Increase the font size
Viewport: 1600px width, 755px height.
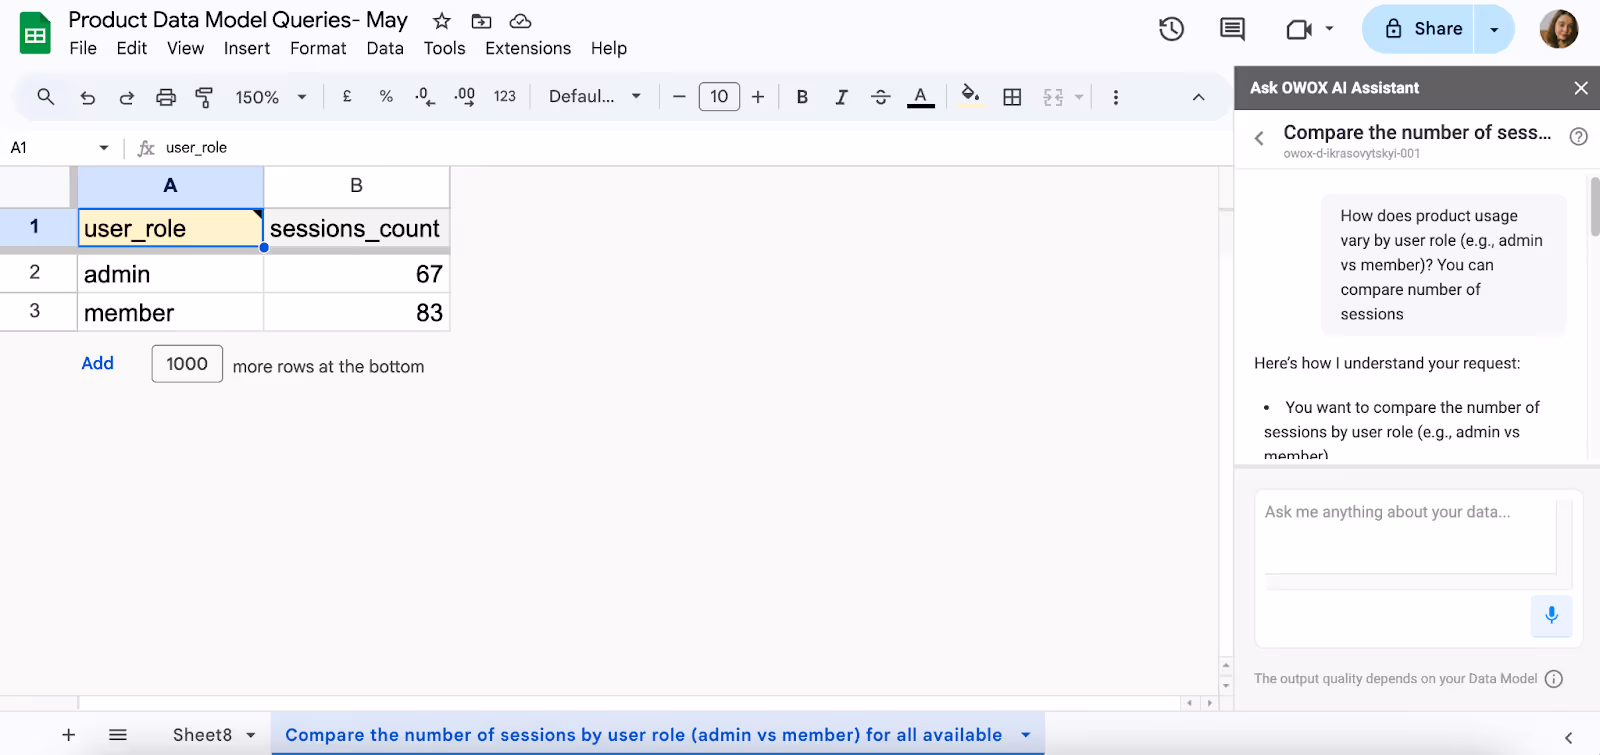coord(758,97)
